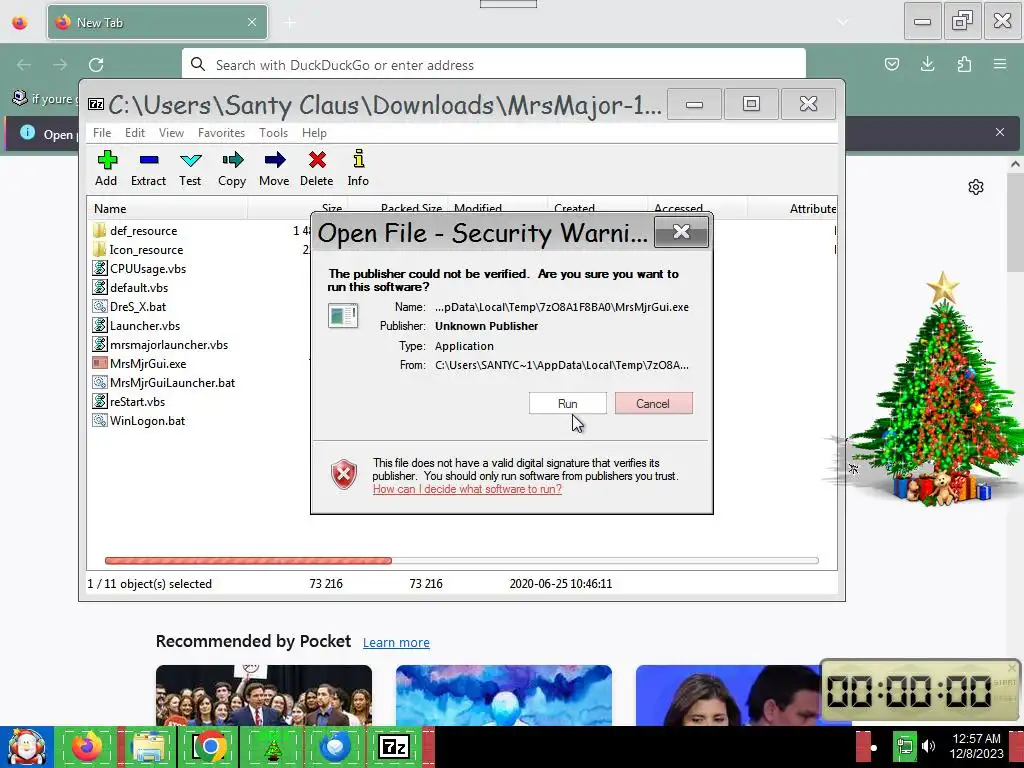Open the File menu in 7-Zip

tap(102, 133)
